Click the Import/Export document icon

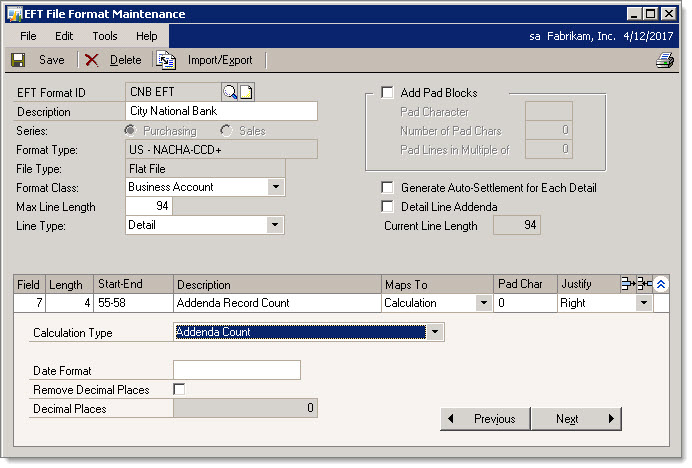tap(166, 60)
